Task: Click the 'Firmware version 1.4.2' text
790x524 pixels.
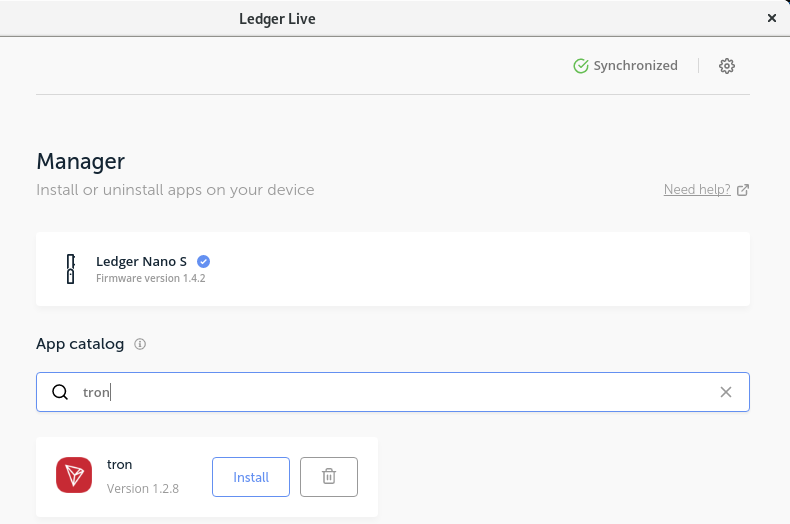Action: pyautogui.click(x=151, y=278)
